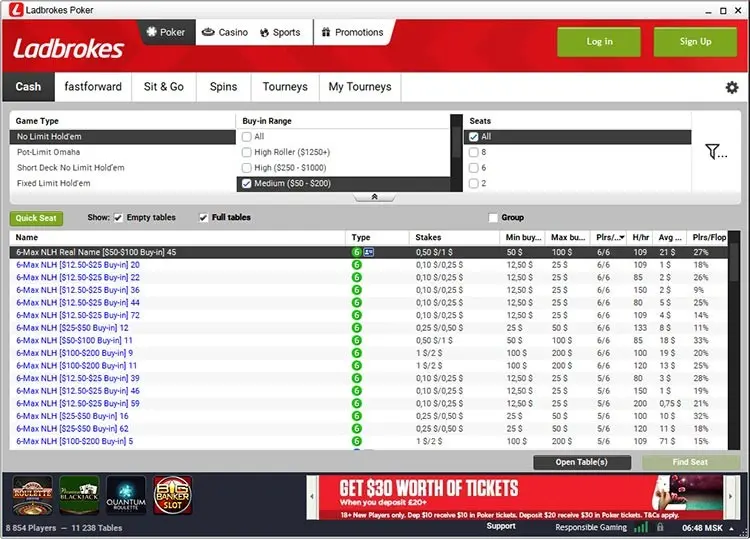Enable the Group checkbox
The height and width of the screenshot is (539, 750).
click(x=493, y=217)
